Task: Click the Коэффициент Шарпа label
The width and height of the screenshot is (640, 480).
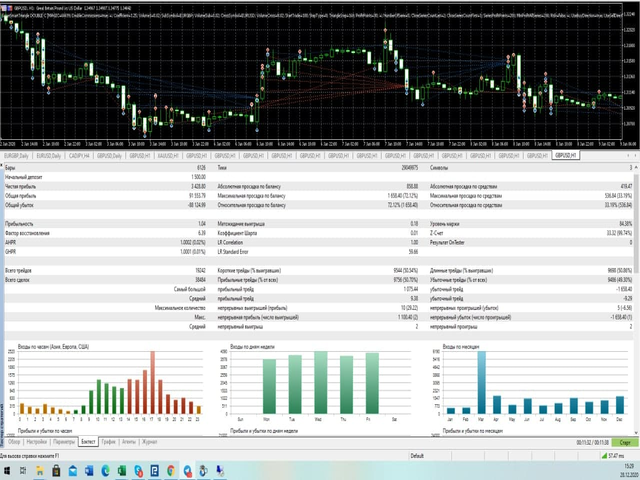Action: 237,233
